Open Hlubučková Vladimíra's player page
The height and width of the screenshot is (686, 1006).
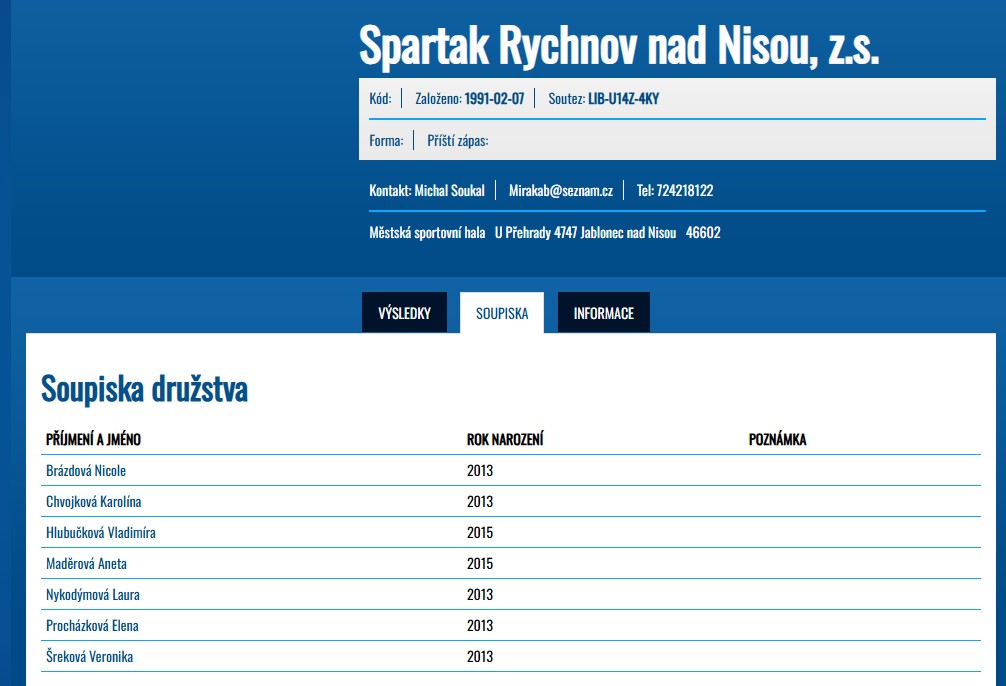(101, 533)
